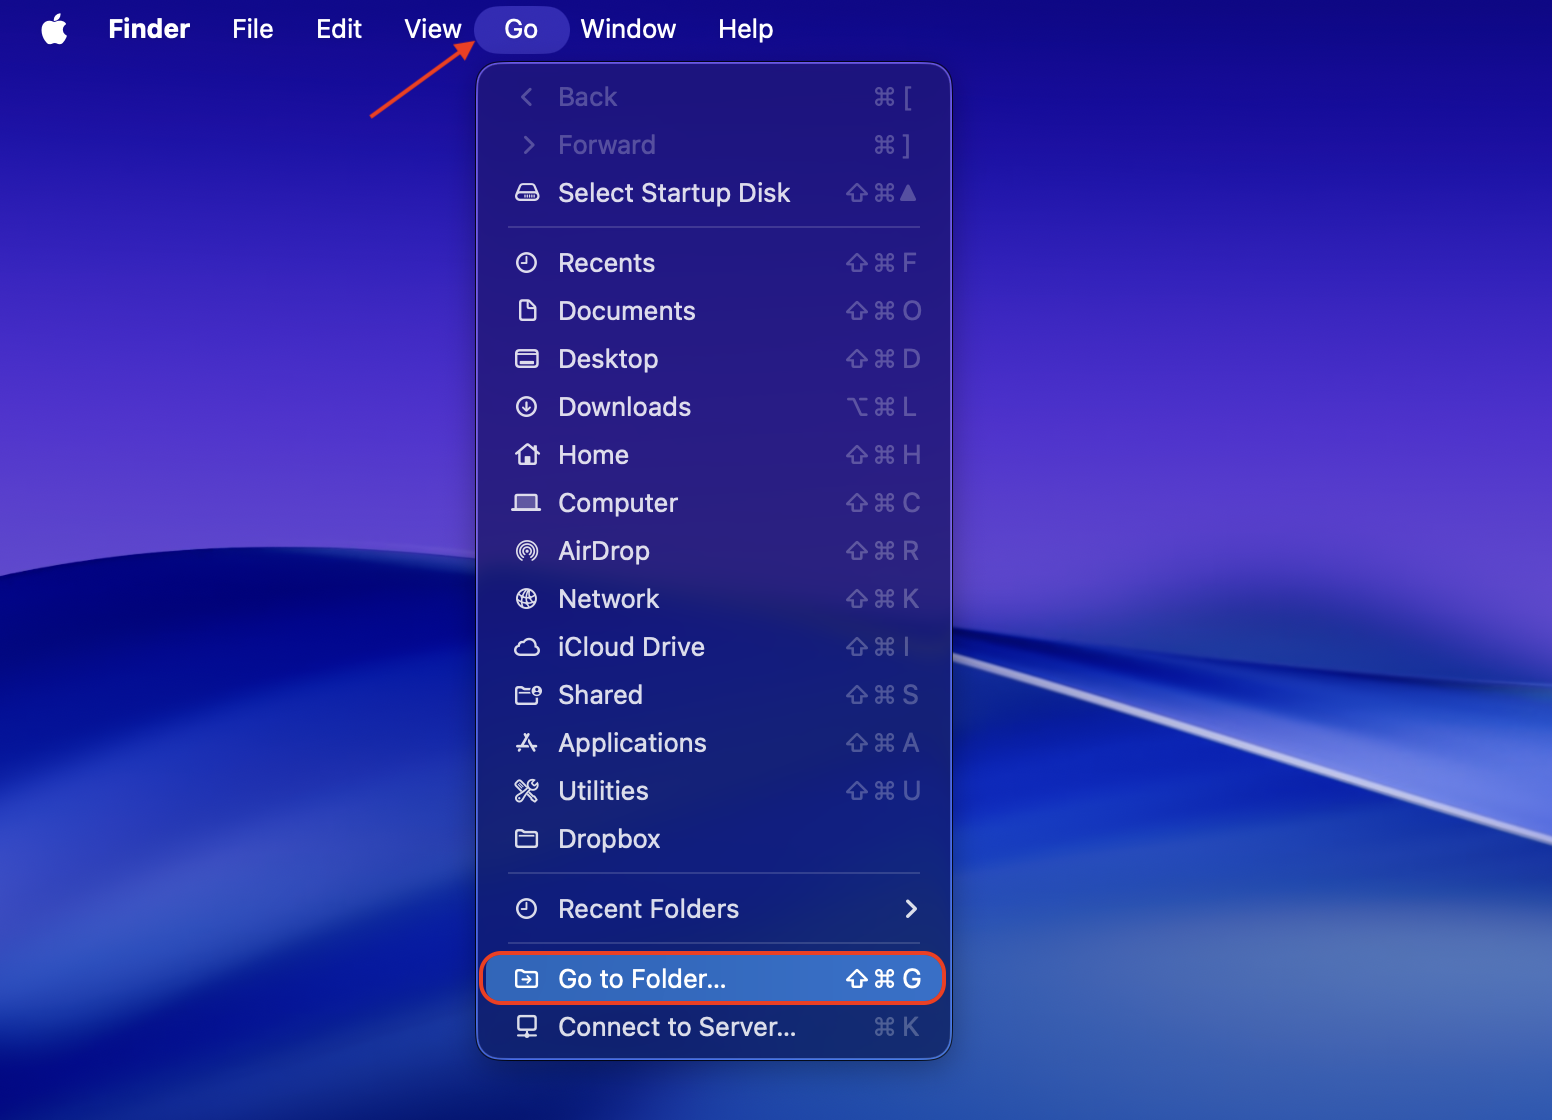Click the Documents page icon
1552x1120 pixels.
[x=527, y=310]
